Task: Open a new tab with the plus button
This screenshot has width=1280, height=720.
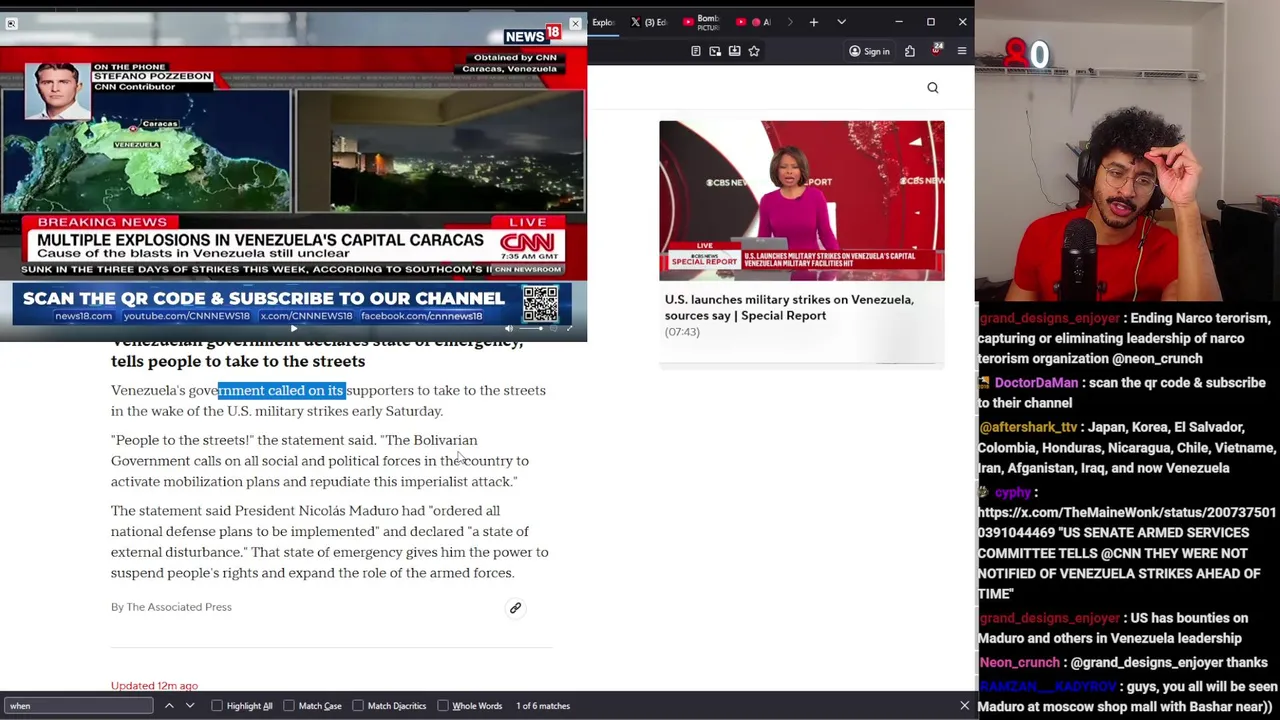Action: coord(814,22)
